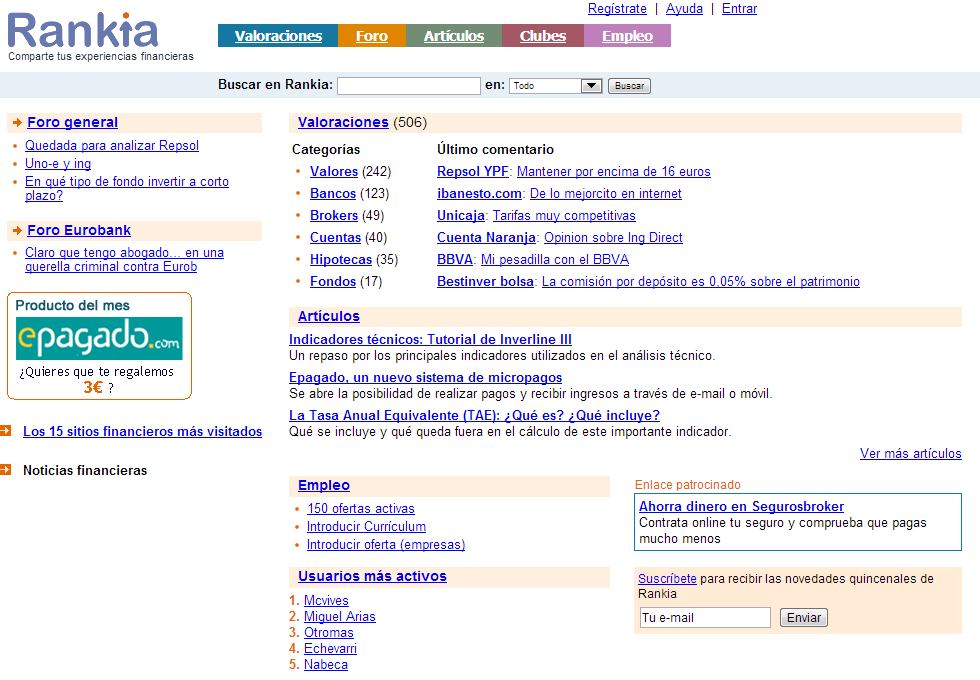Open the Unicaja link

(x=461, y=216)
